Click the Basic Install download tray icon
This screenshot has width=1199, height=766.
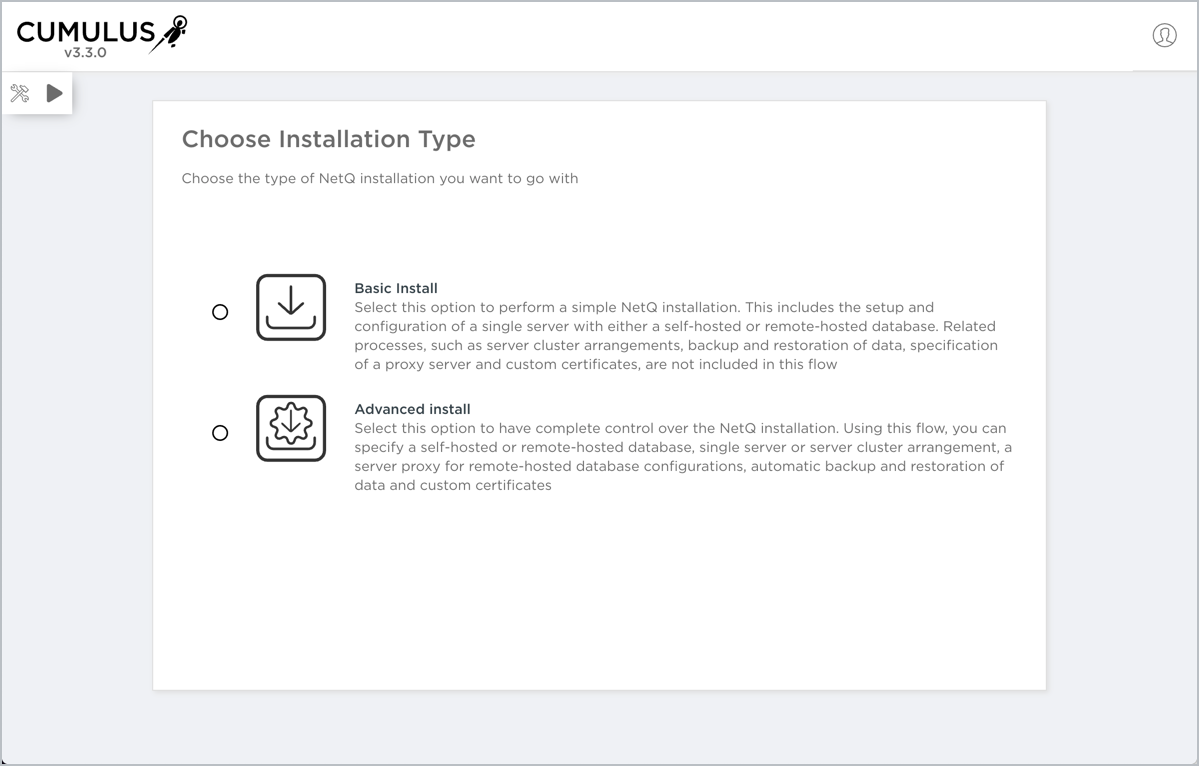(x=291, y=307)
